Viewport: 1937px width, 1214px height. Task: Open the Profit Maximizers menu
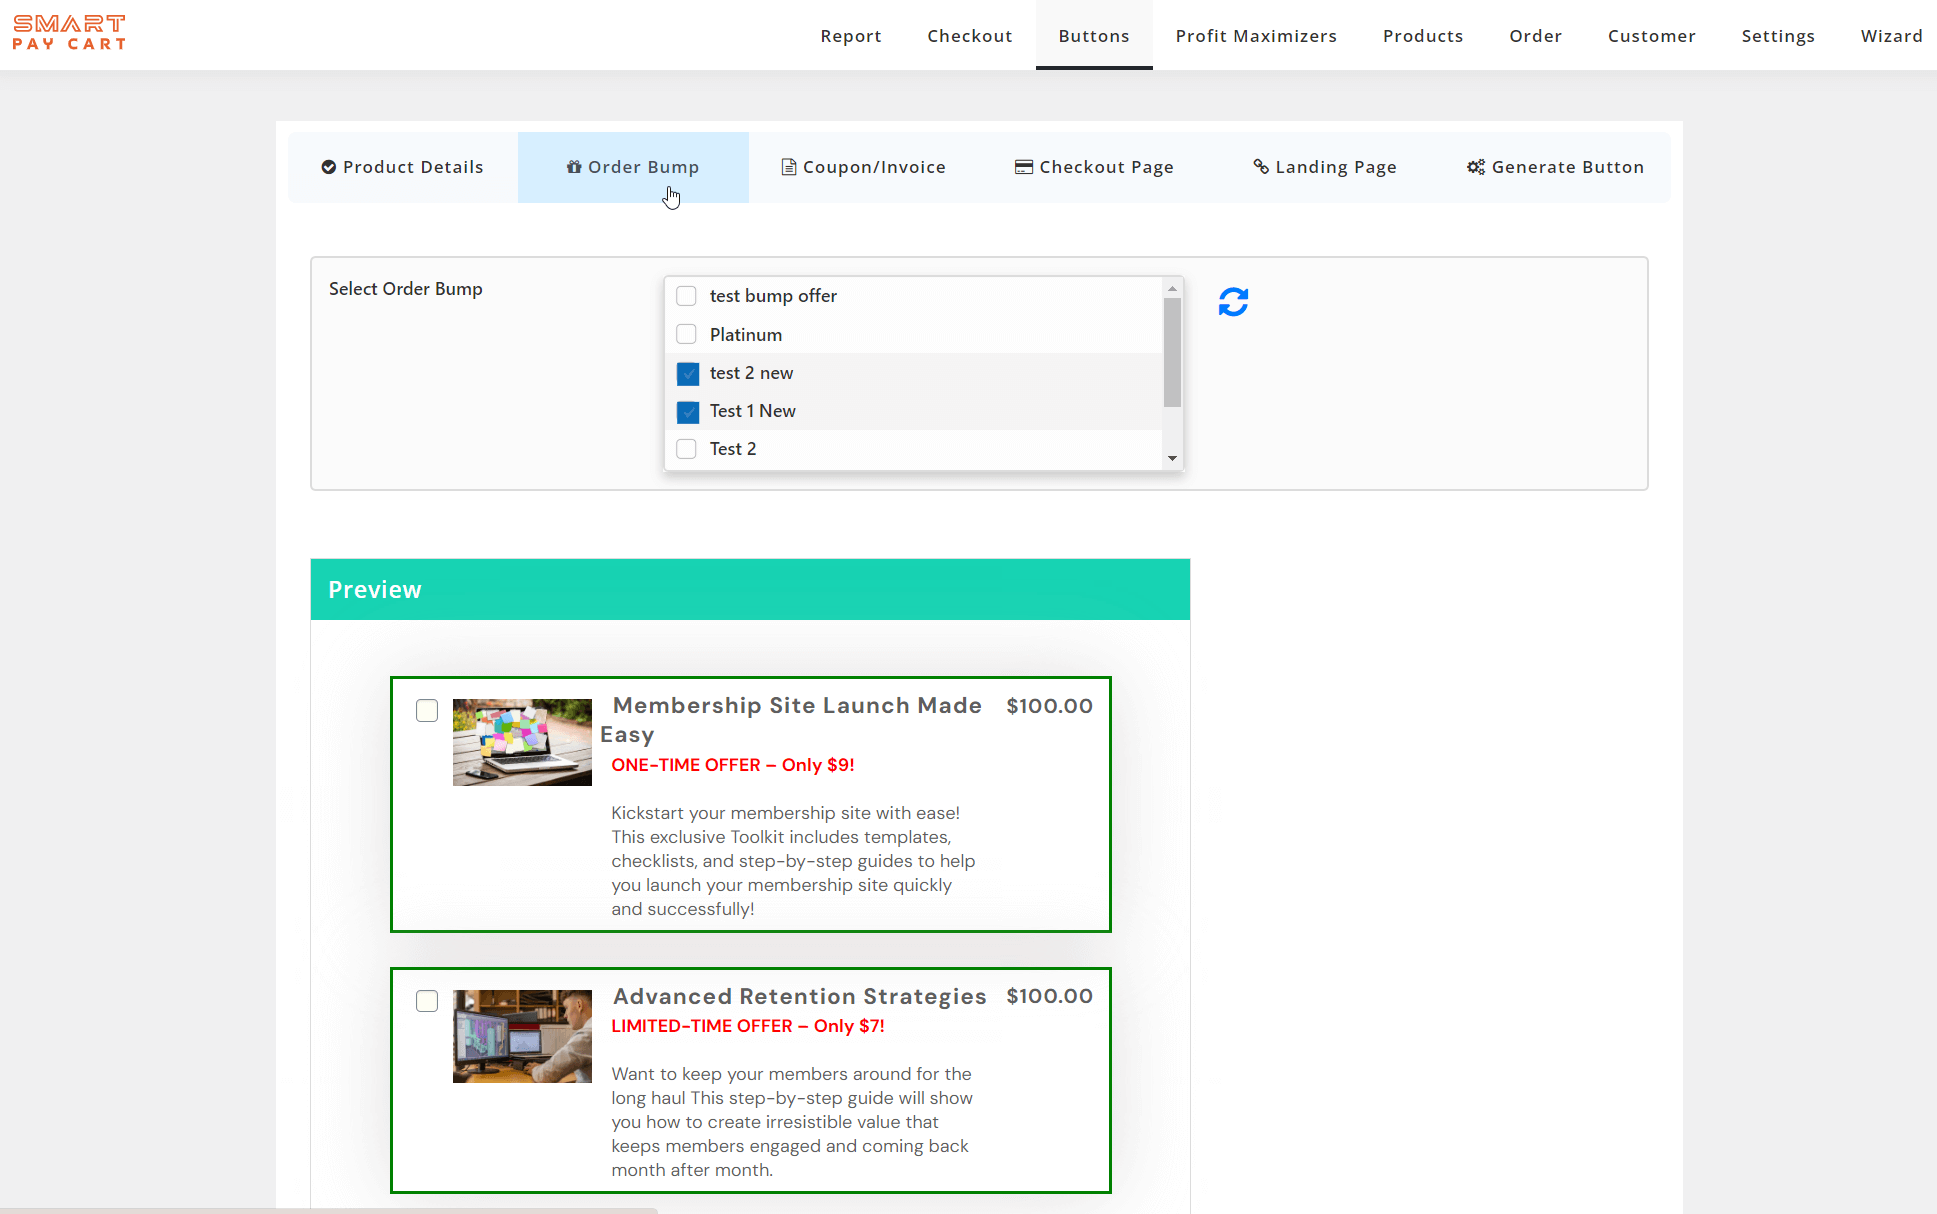pos(1256,35)
